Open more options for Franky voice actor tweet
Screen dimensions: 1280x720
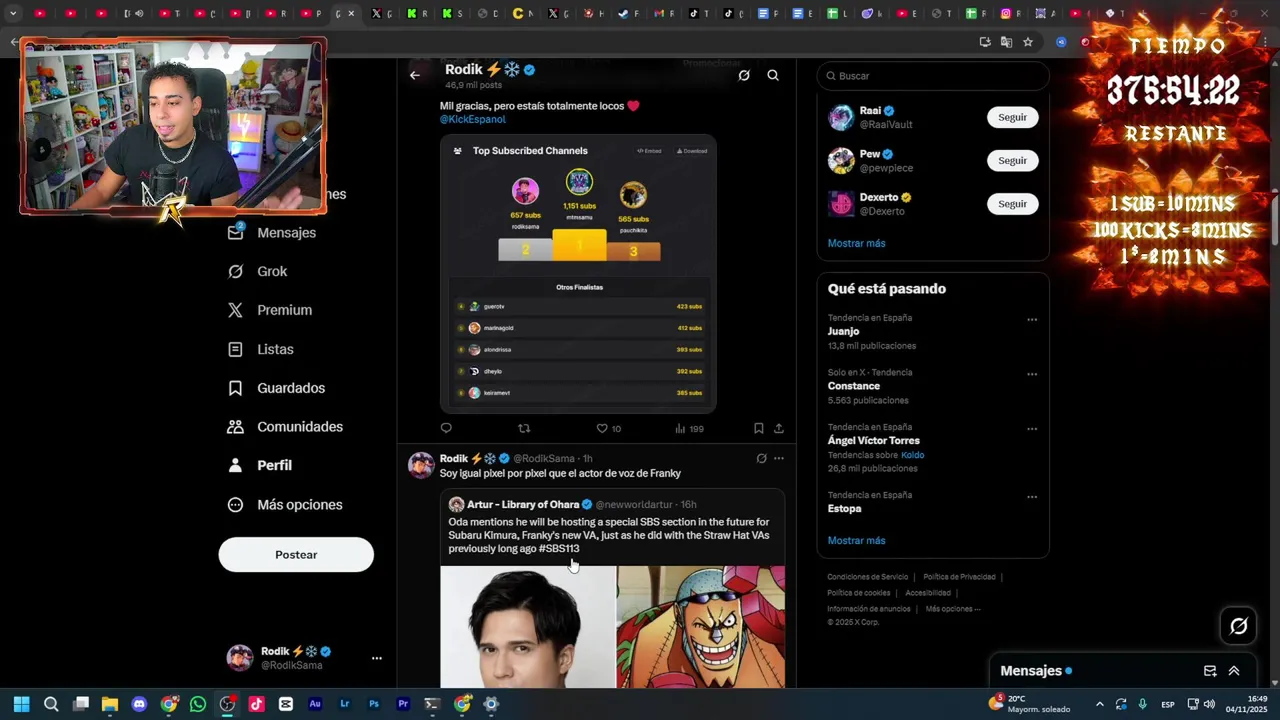click(779, 458)
